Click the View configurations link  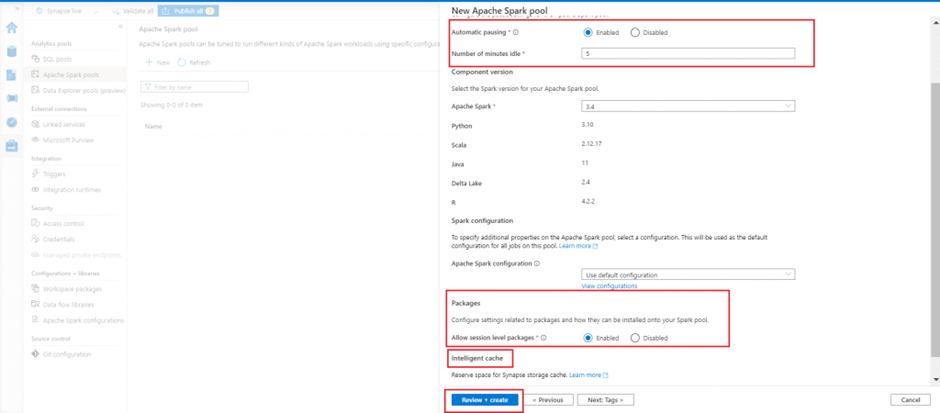[x=609, y=287]
